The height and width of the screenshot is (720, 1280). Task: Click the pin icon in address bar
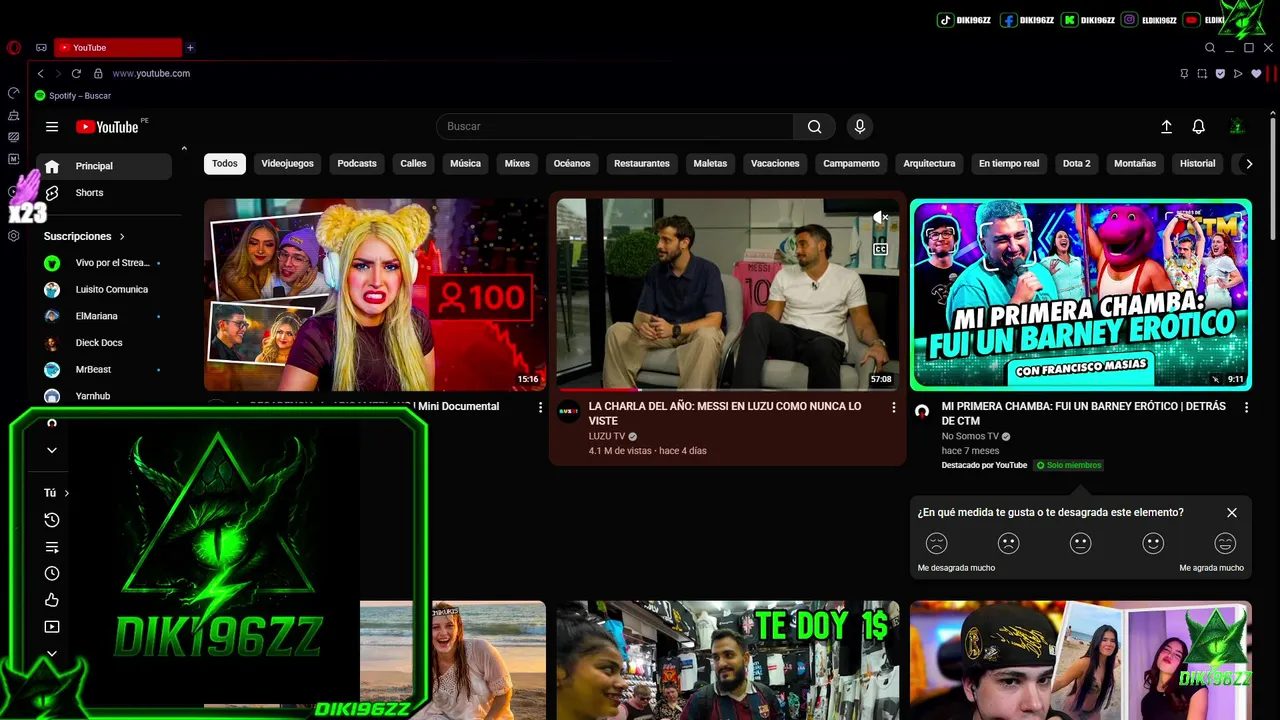[x=1184, y=73]
